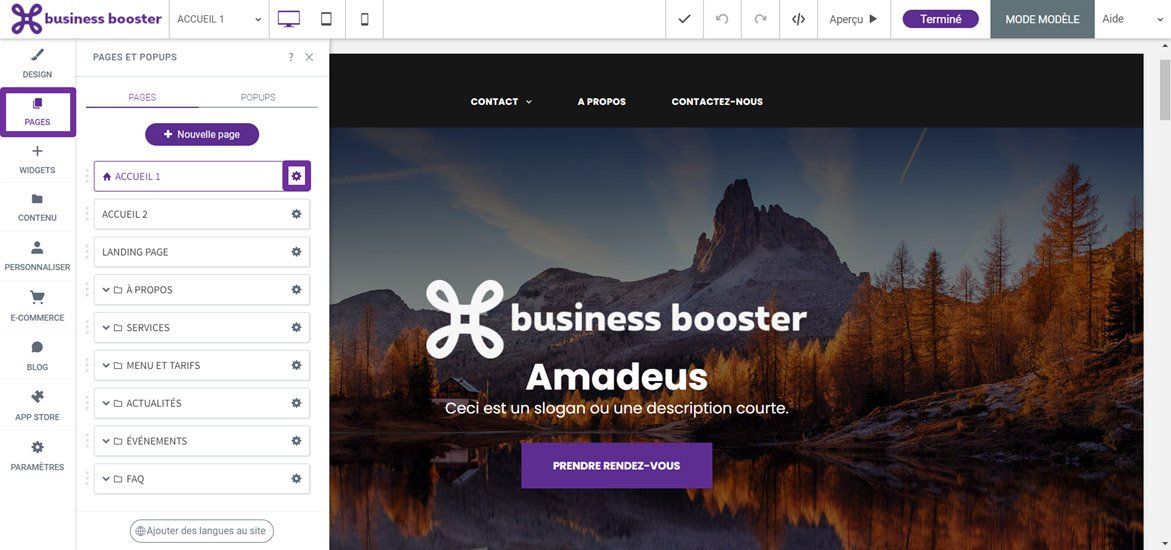Open the Design panel in sidebar
The image size is (1171, 550).
tap(37, 64)
